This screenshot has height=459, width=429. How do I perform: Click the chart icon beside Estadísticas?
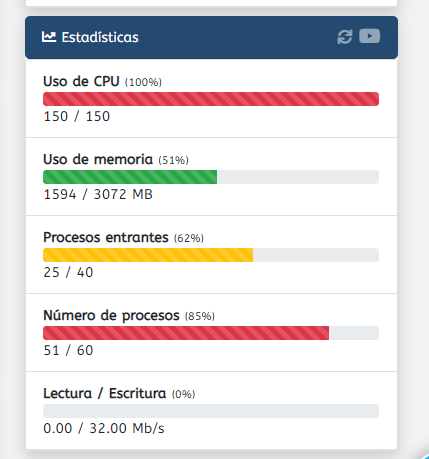(49, 37)
